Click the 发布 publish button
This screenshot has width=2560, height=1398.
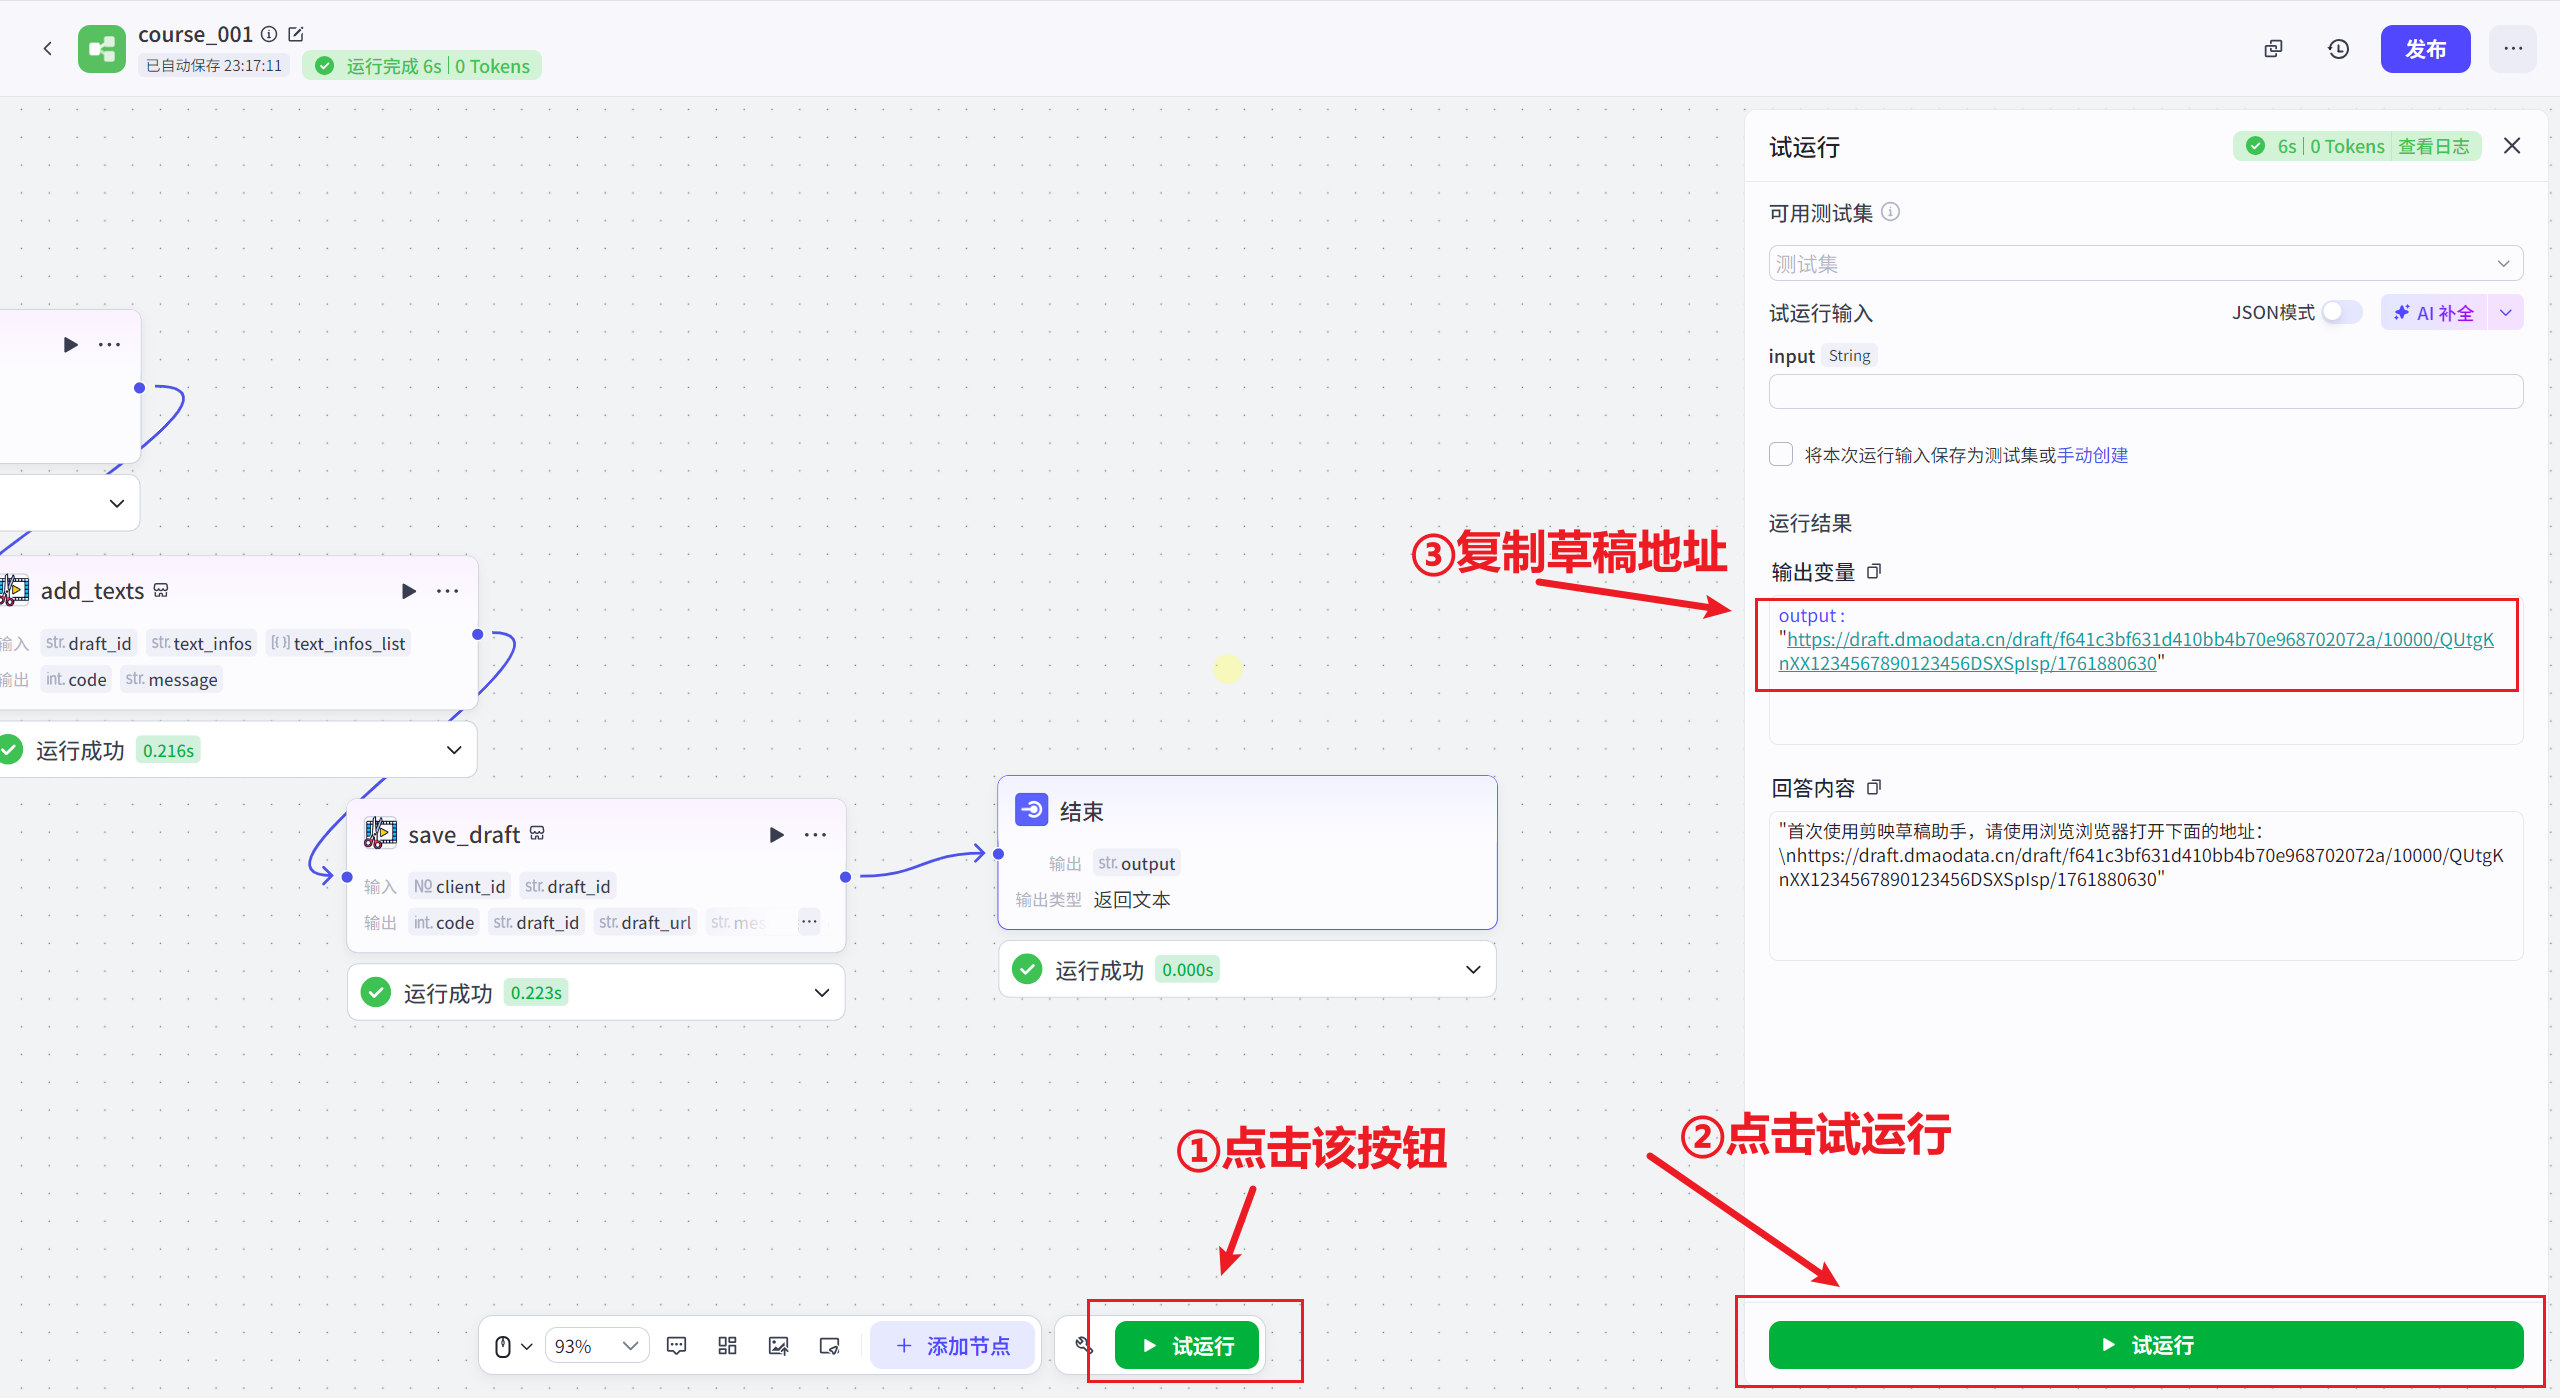click(x=2426, y=48)
